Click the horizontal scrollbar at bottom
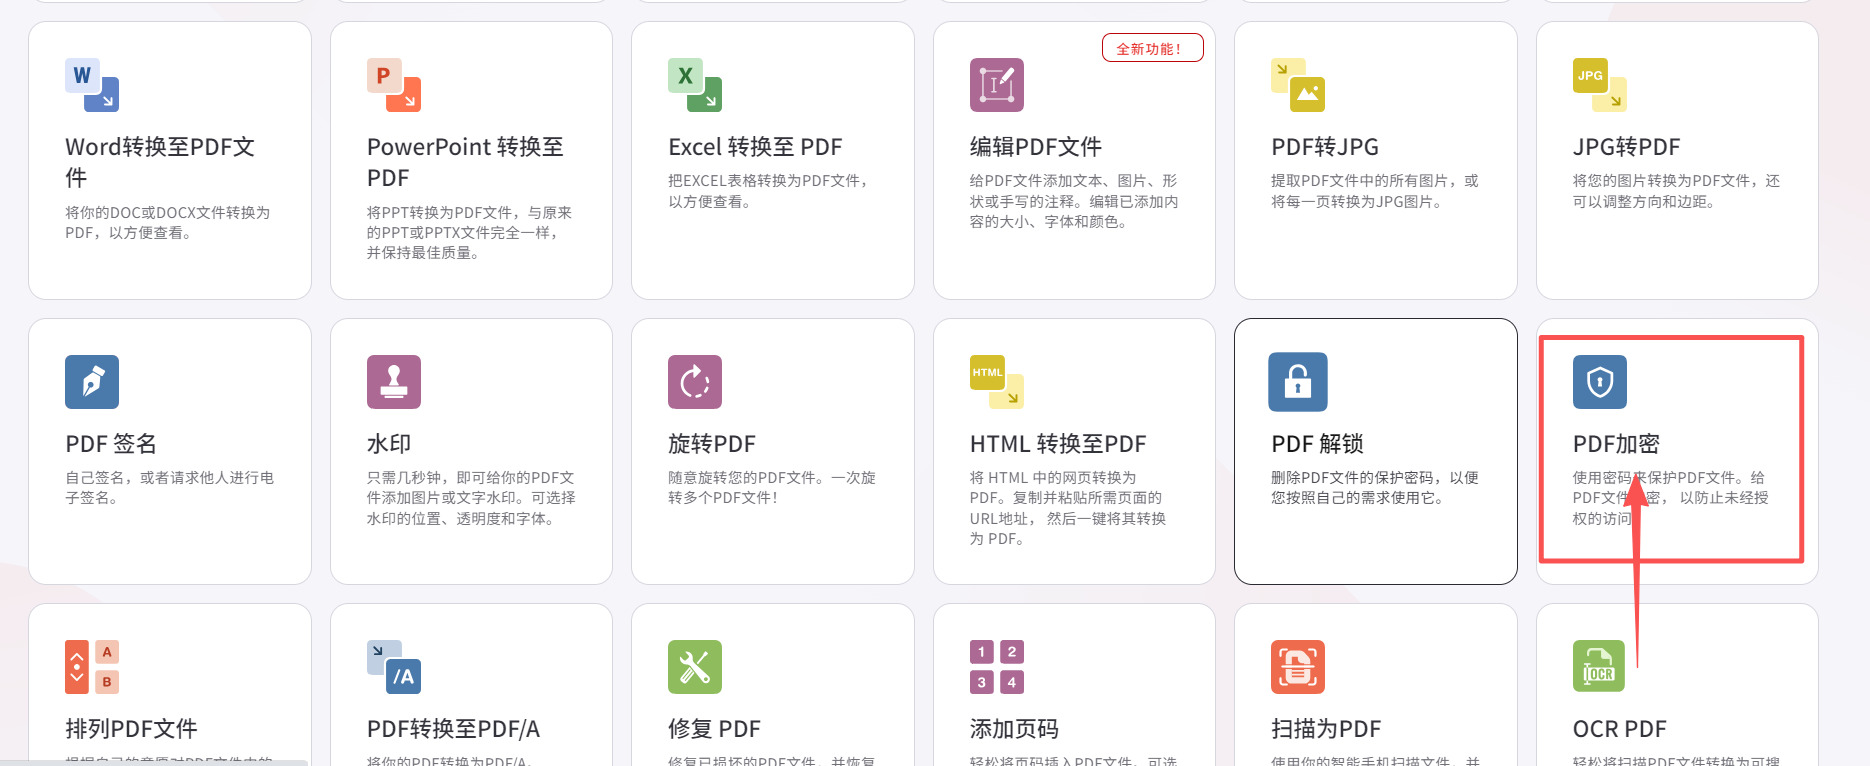1870x766 pixels. (x=154, y=763)
